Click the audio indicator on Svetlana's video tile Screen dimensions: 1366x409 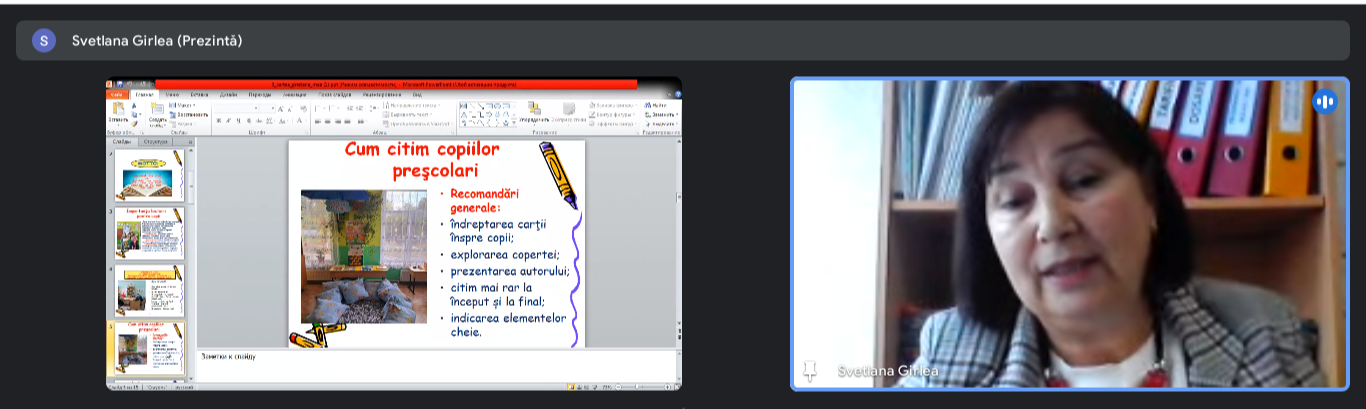tap(1324, 101)
